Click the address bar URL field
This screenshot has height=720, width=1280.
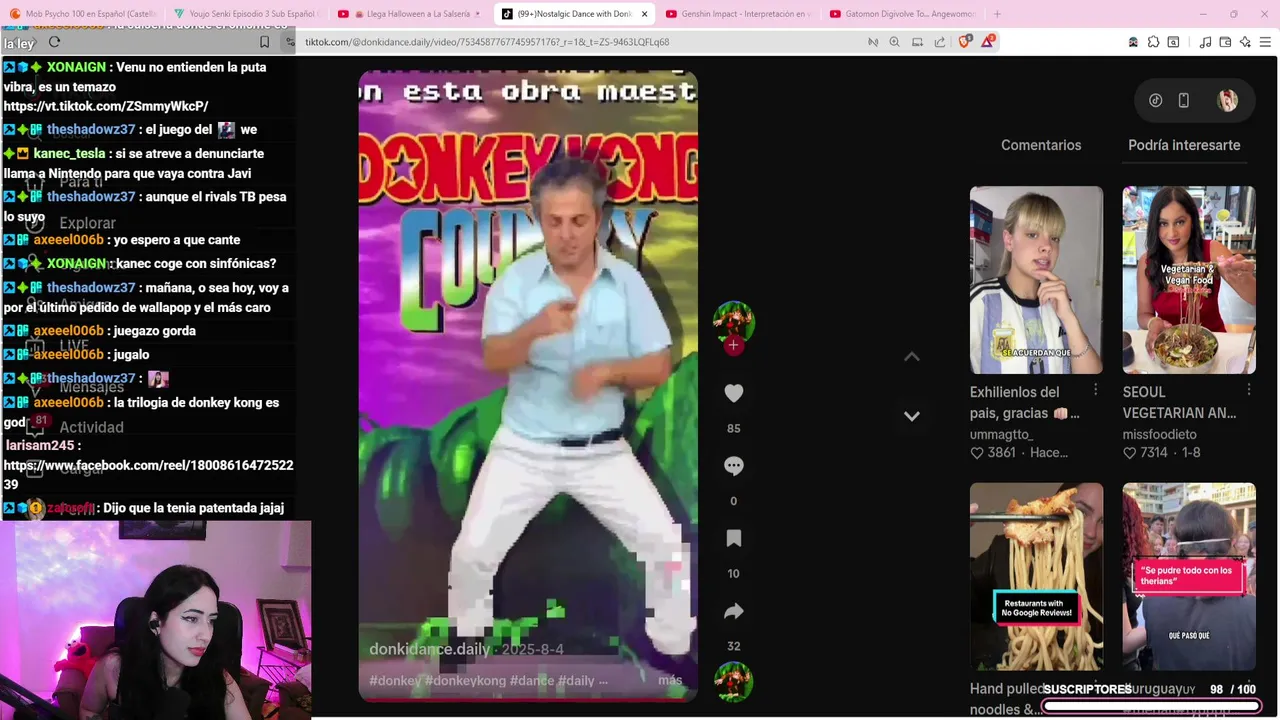(580, 42)
